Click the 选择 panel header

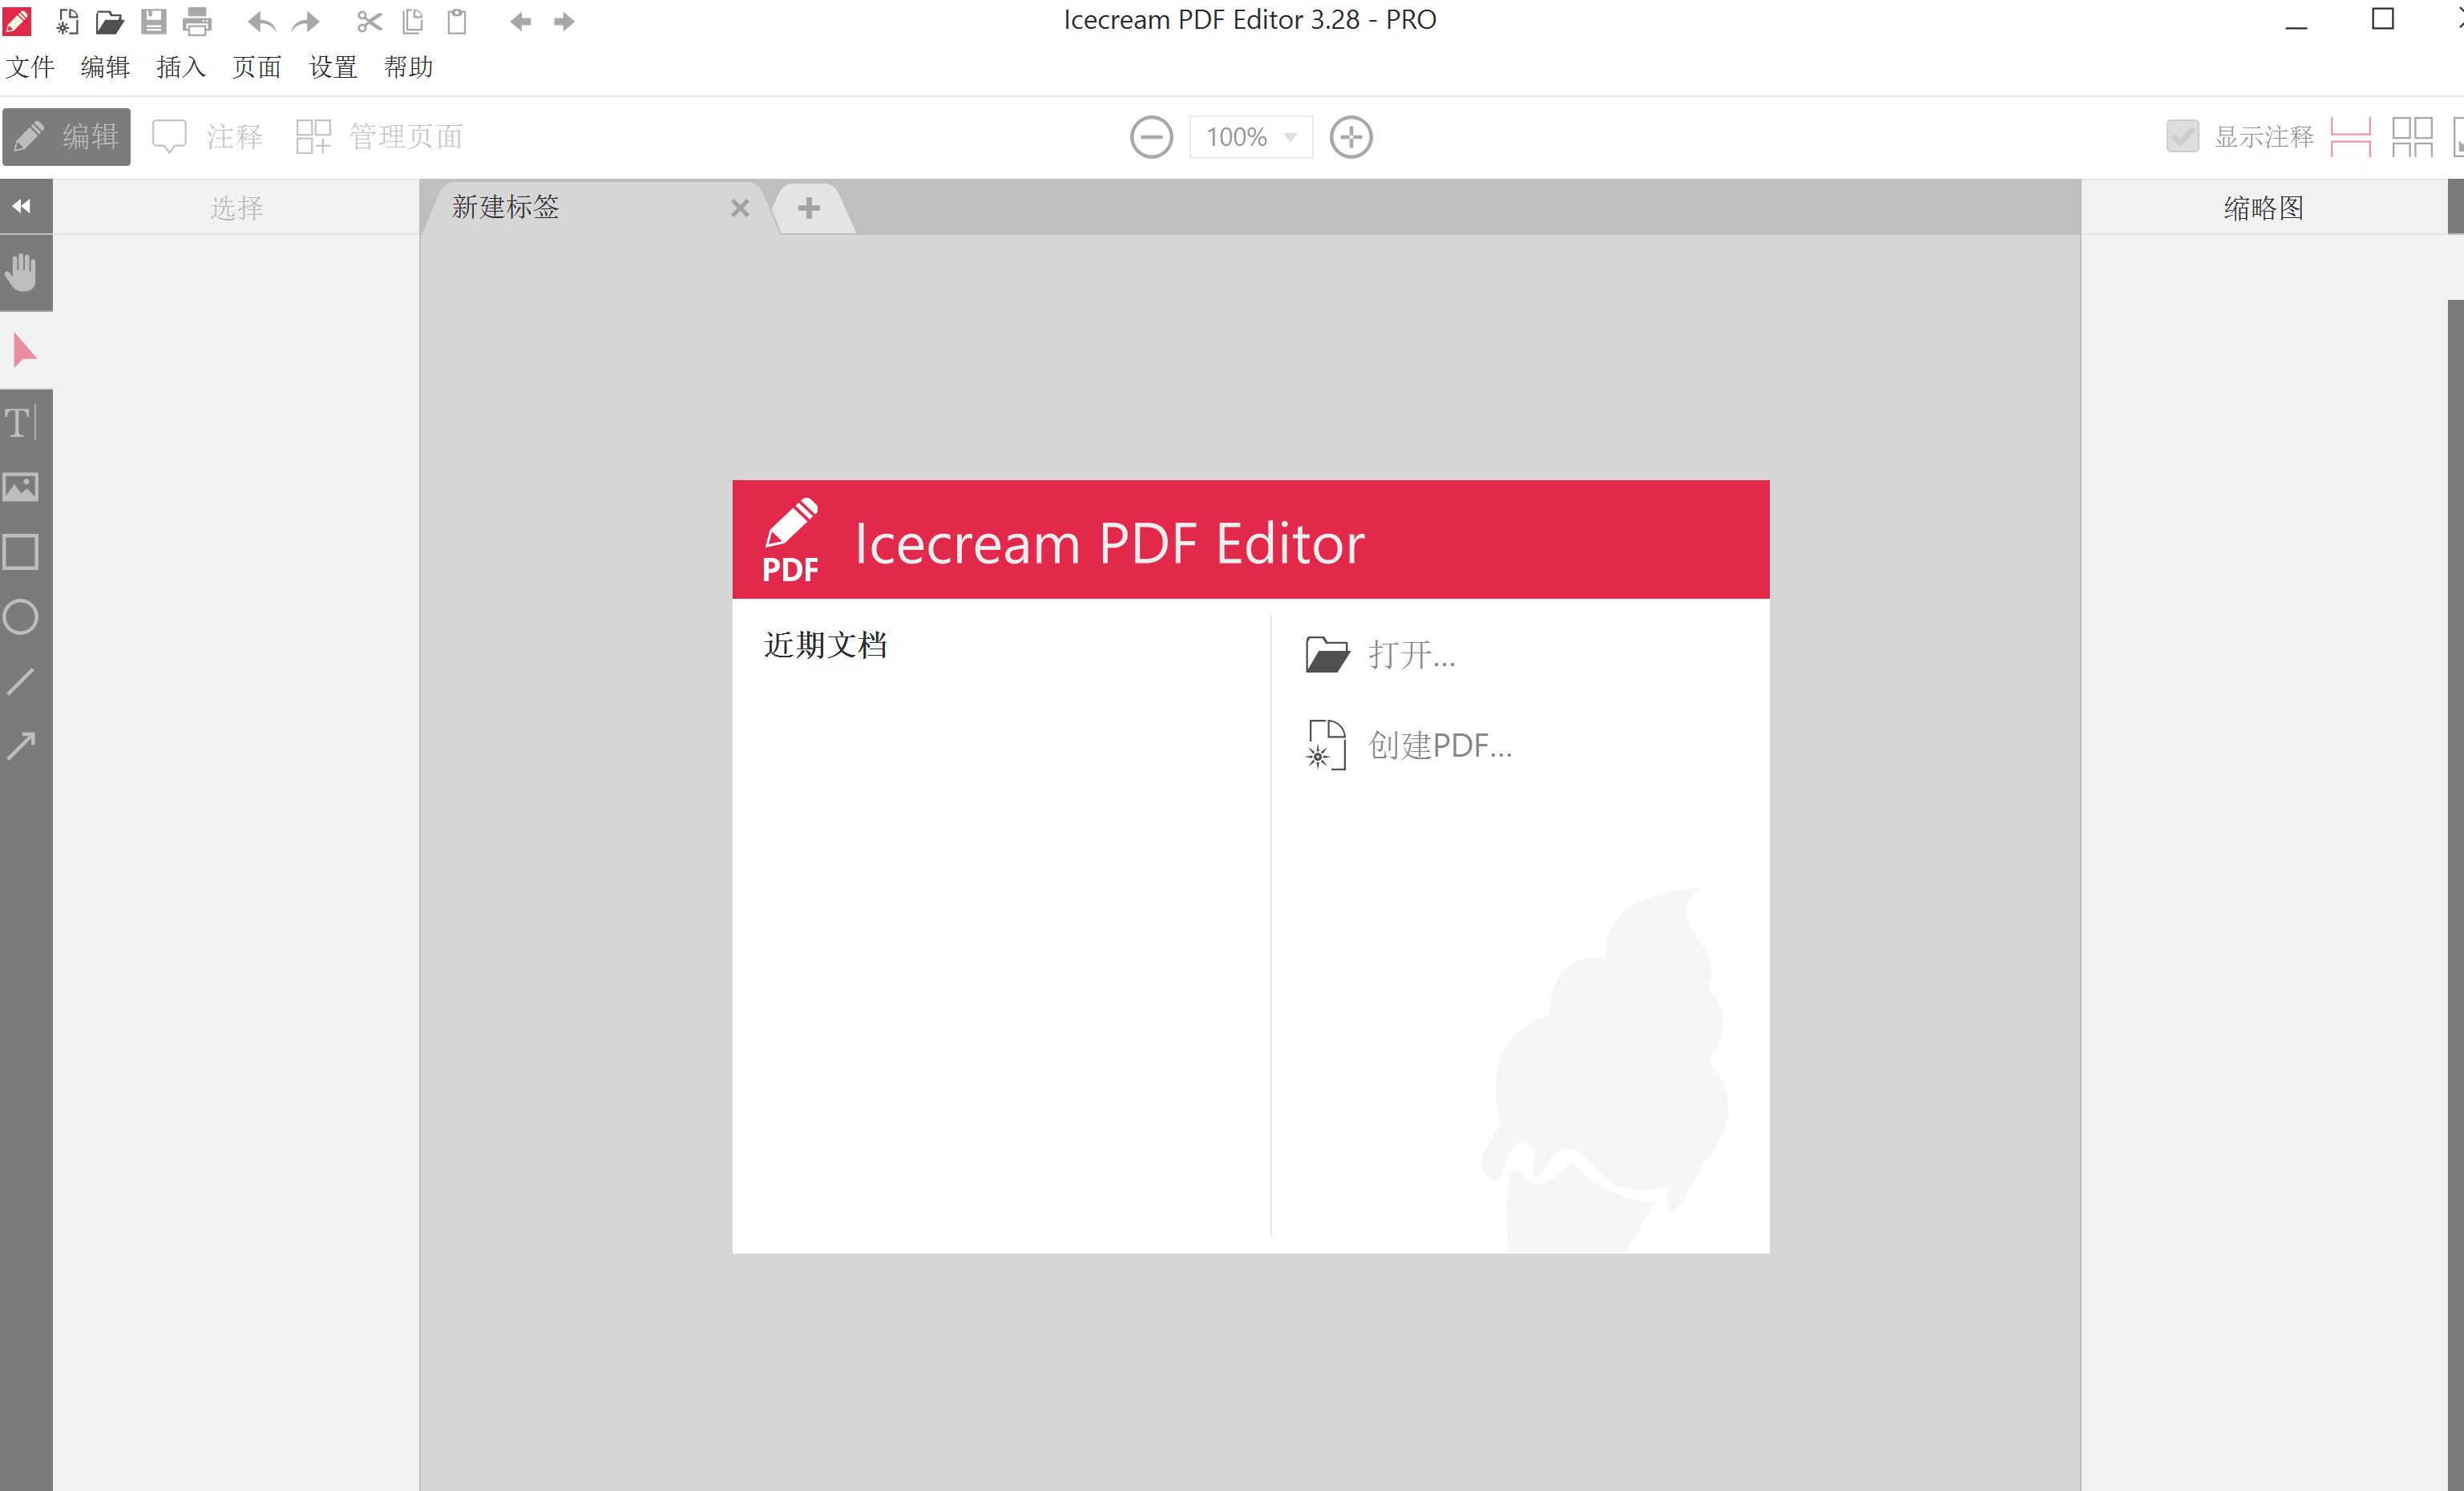pyautogui.click(x=236, y=208)
